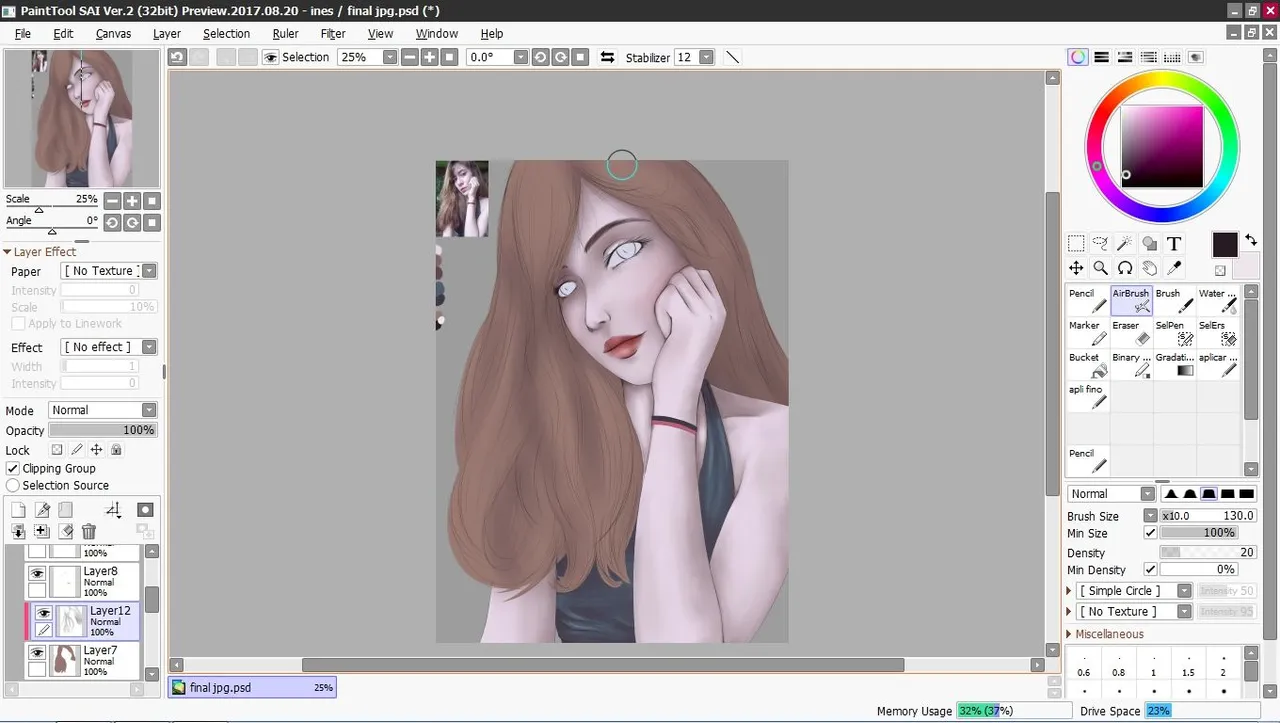Select the Bucket fill tool

pos(1088,364)
